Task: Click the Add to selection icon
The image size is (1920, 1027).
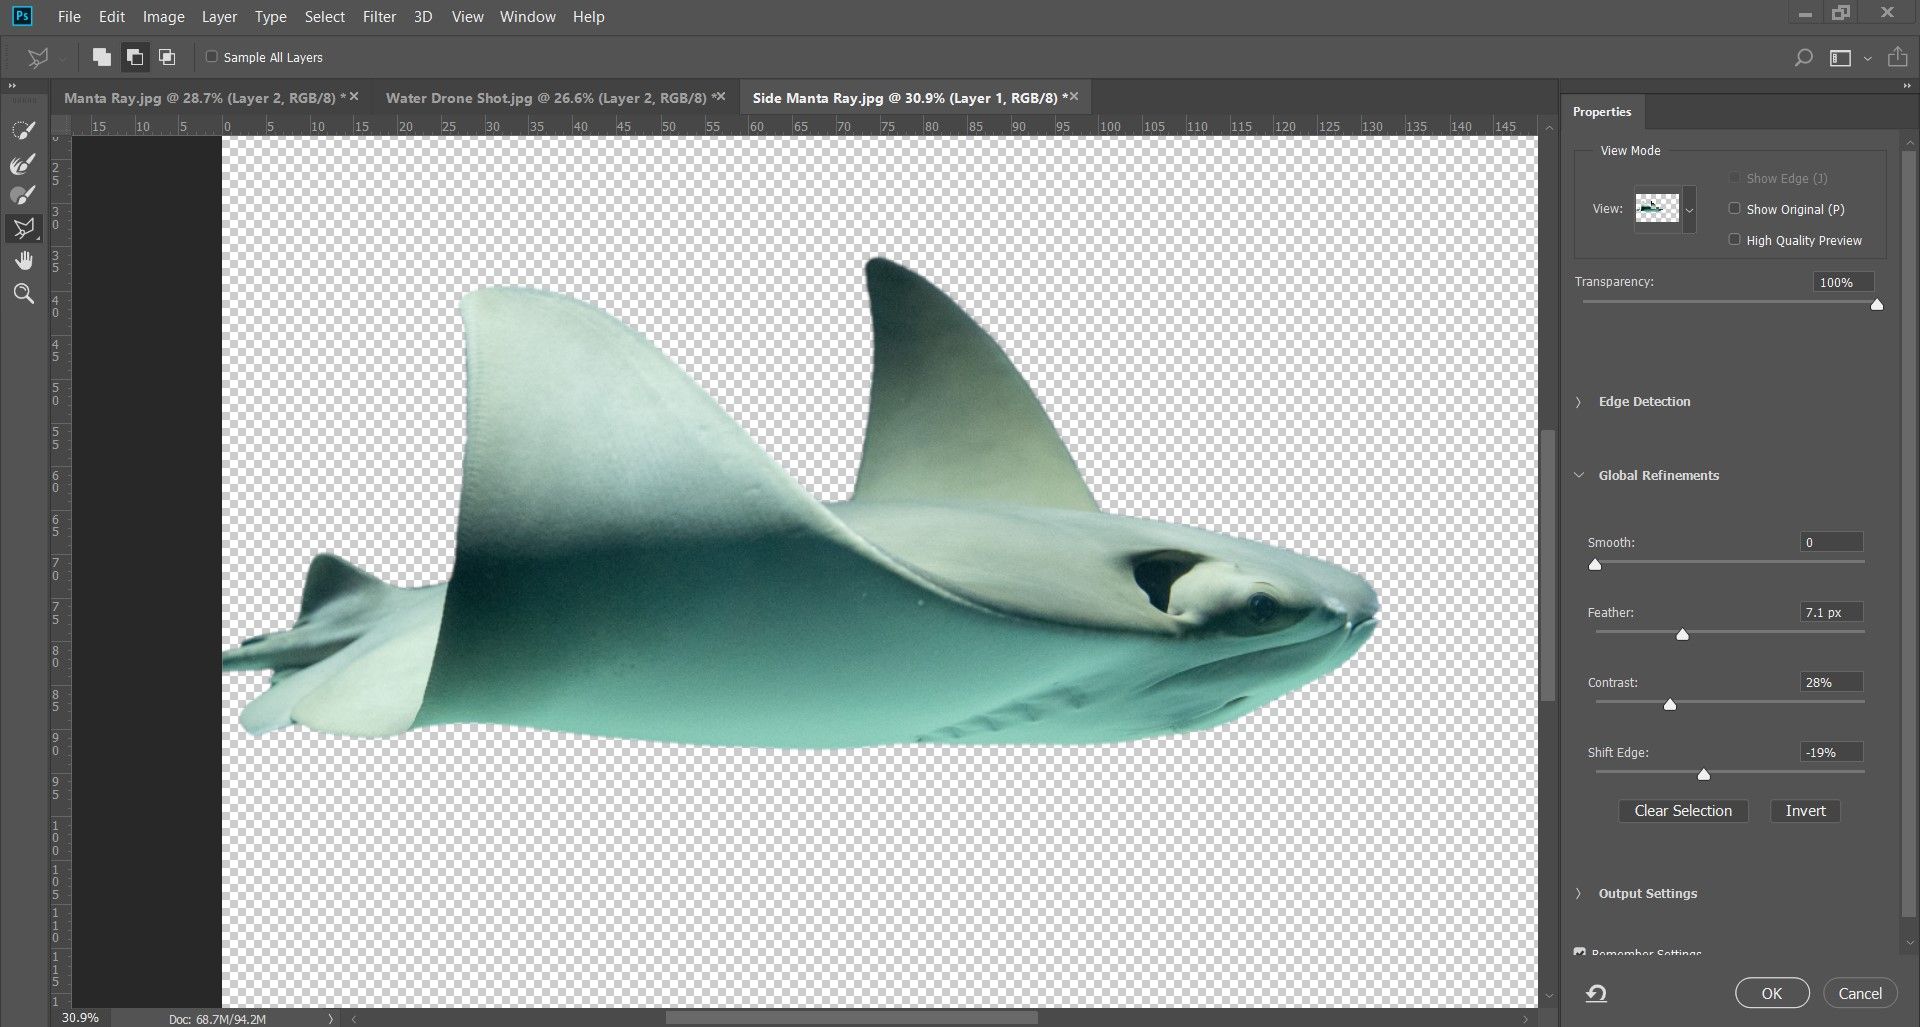Action: coord(135,57)
